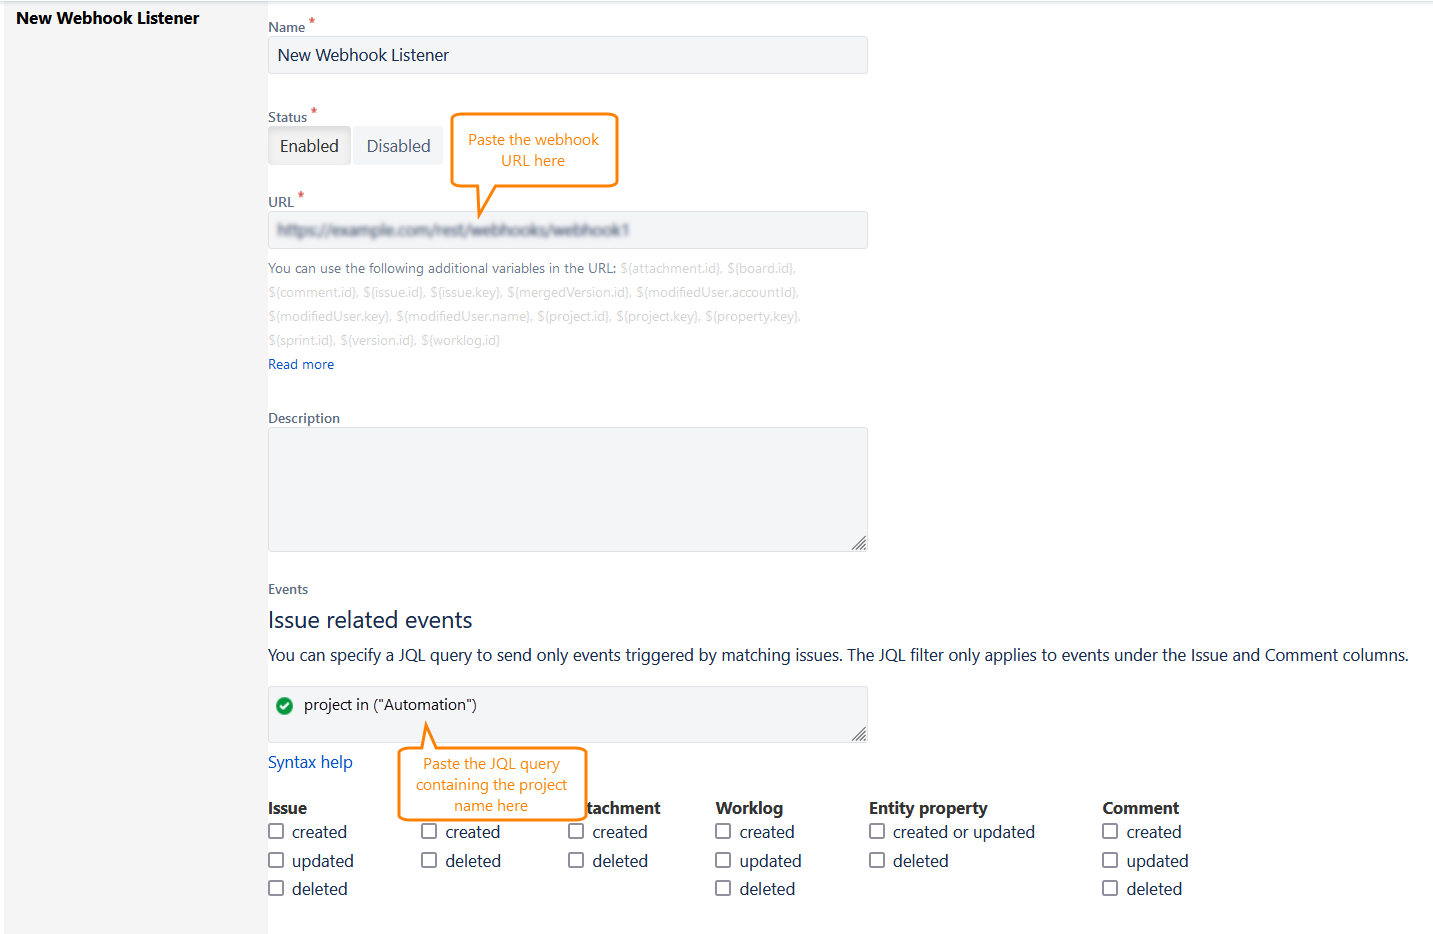This screenshot has width=1433, height=934.
Task: Tick the Issue deleted checkbox
Action: pyautogui.click(x=277, y=889)
